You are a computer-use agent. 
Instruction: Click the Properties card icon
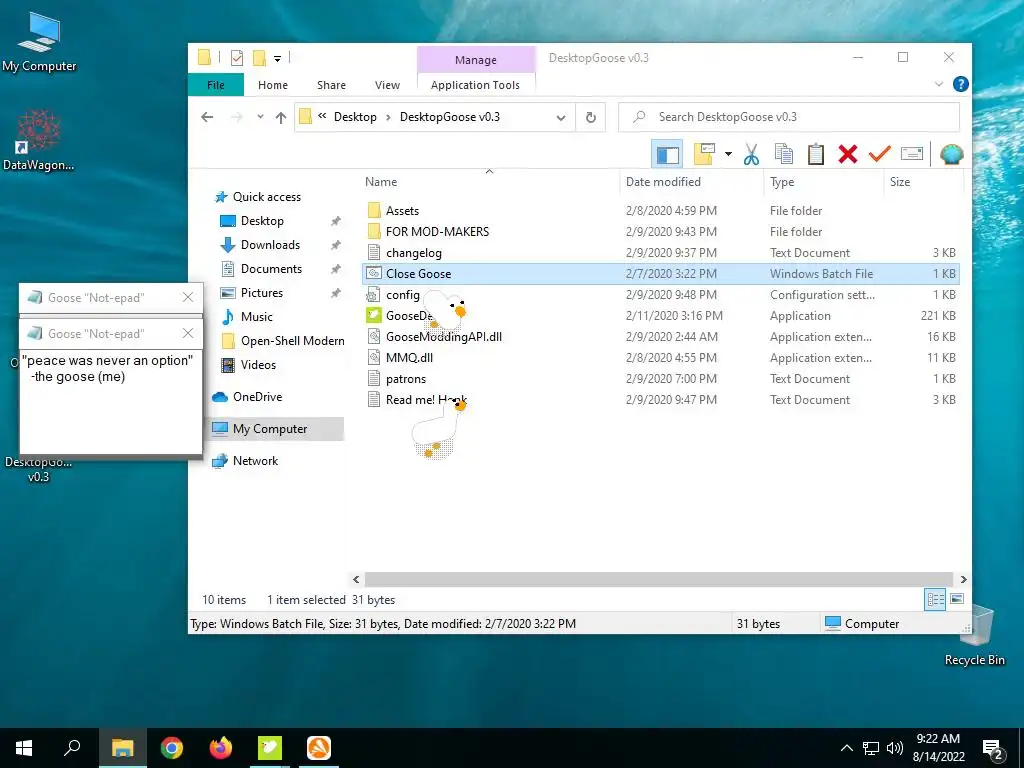coord(912,154)
